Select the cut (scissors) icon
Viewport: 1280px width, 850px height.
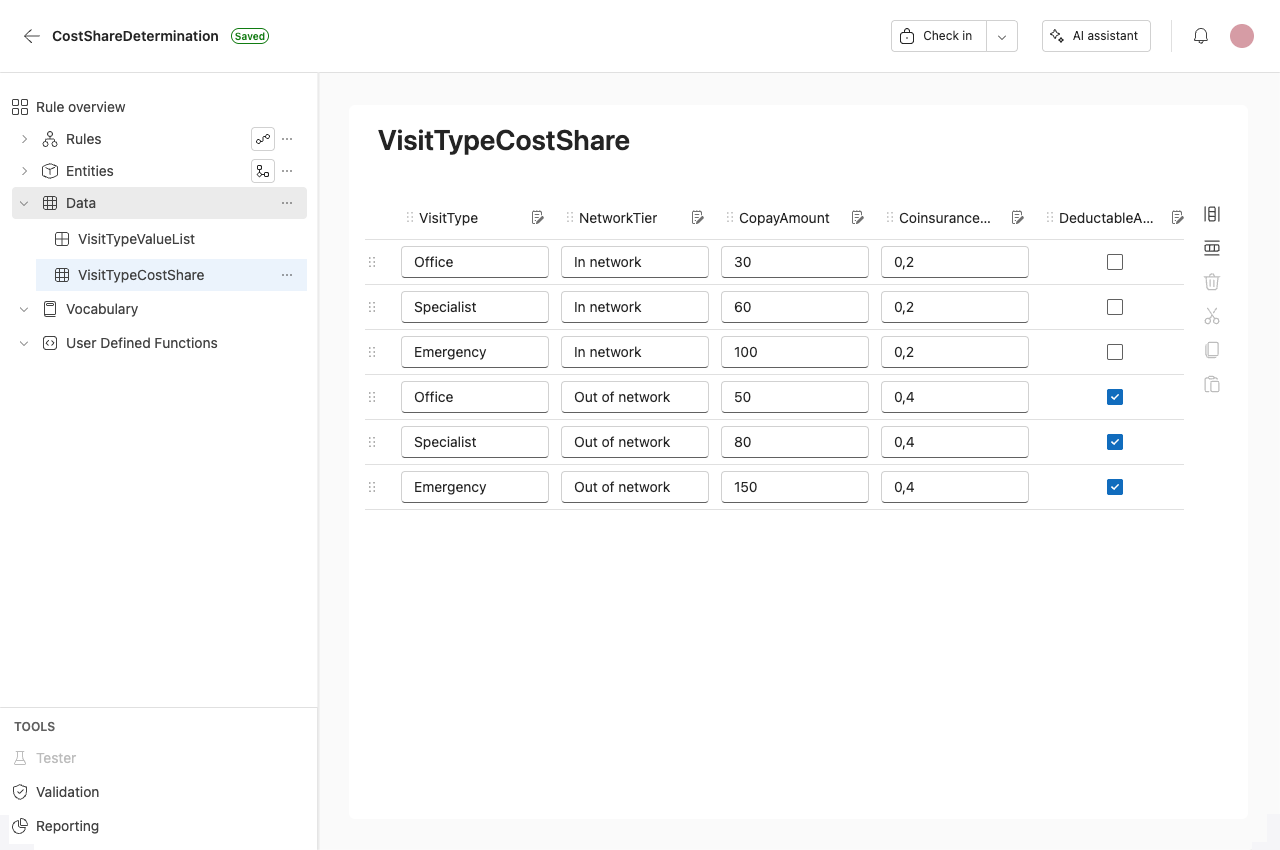coord(1211,315)
